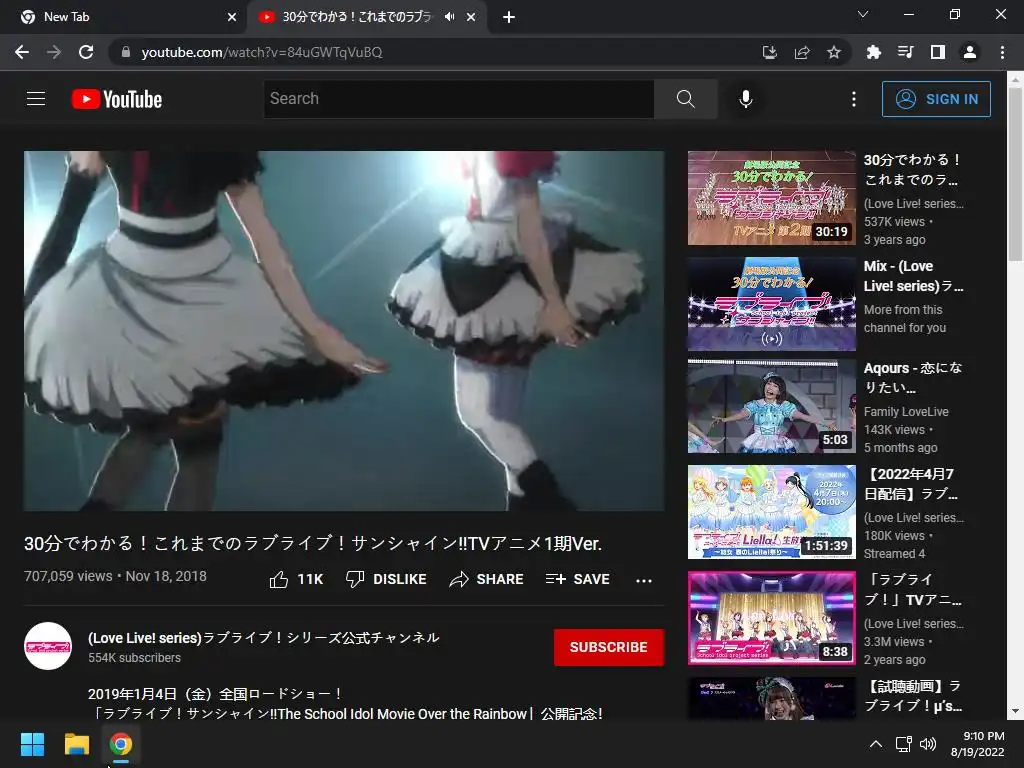Viewport: 1024px width, 768px height.
Task: Open Love Live channel avatar
Action: pos(48,646)
